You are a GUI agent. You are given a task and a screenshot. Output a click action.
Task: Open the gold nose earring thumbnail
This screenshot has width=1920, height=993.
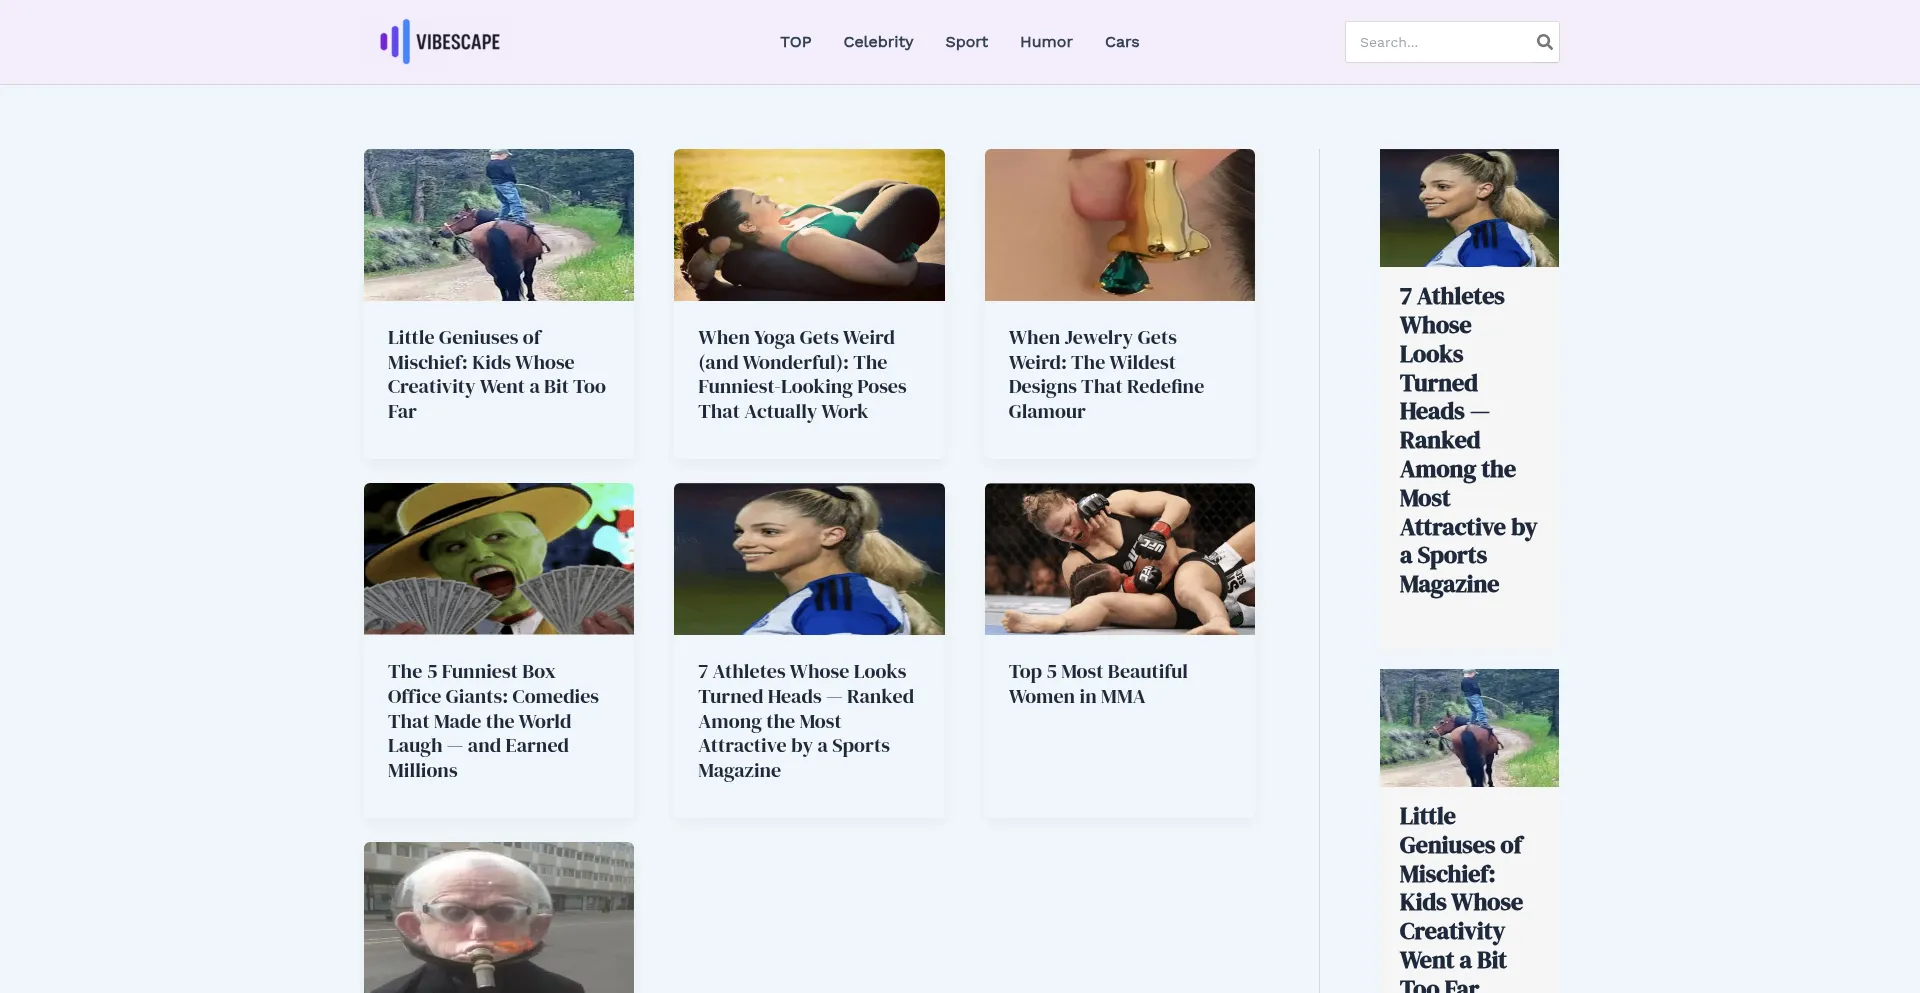[1119, 225]
